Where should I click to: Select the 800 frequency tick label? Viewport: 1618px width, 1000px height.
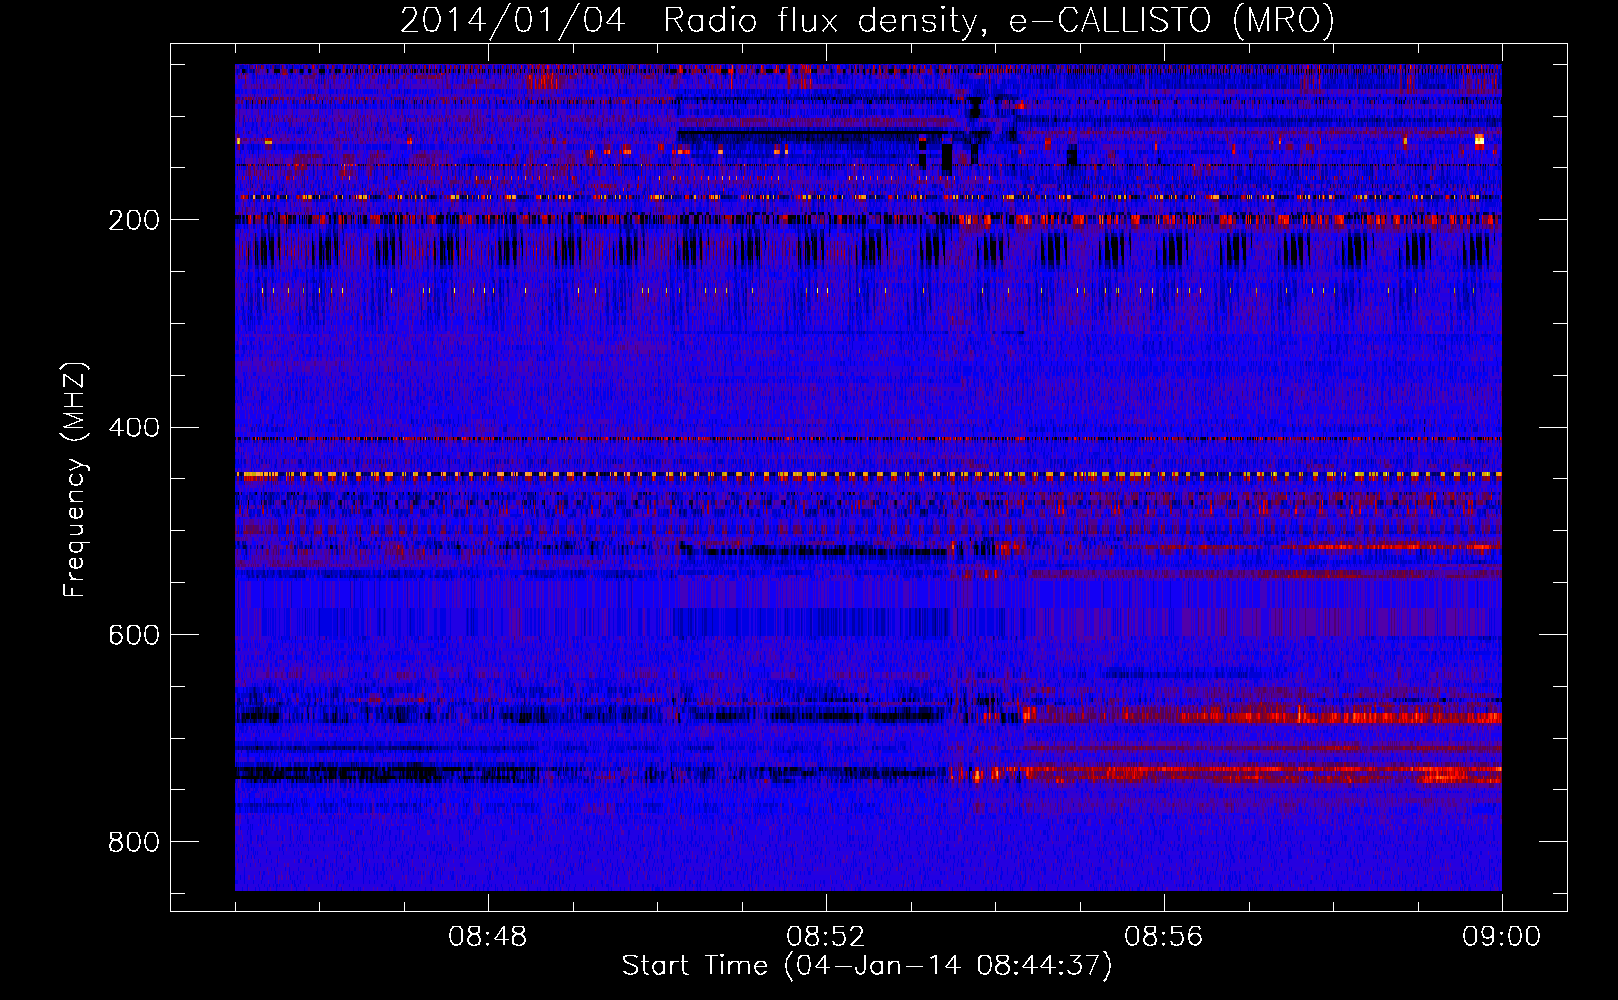pyautogui.click(x=134, y=842)
